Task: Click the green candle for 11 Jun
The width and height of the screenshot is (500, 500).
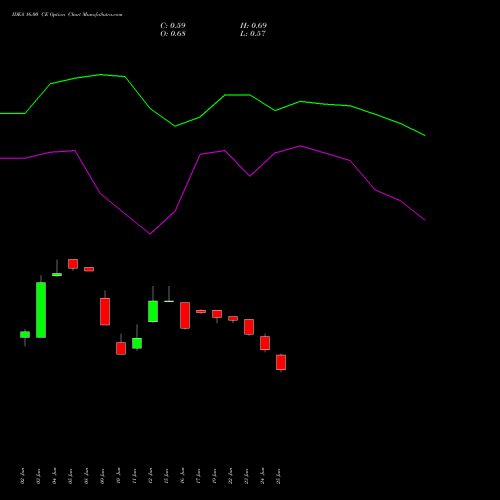Action: pyautogui.click(x=137, y=343)
